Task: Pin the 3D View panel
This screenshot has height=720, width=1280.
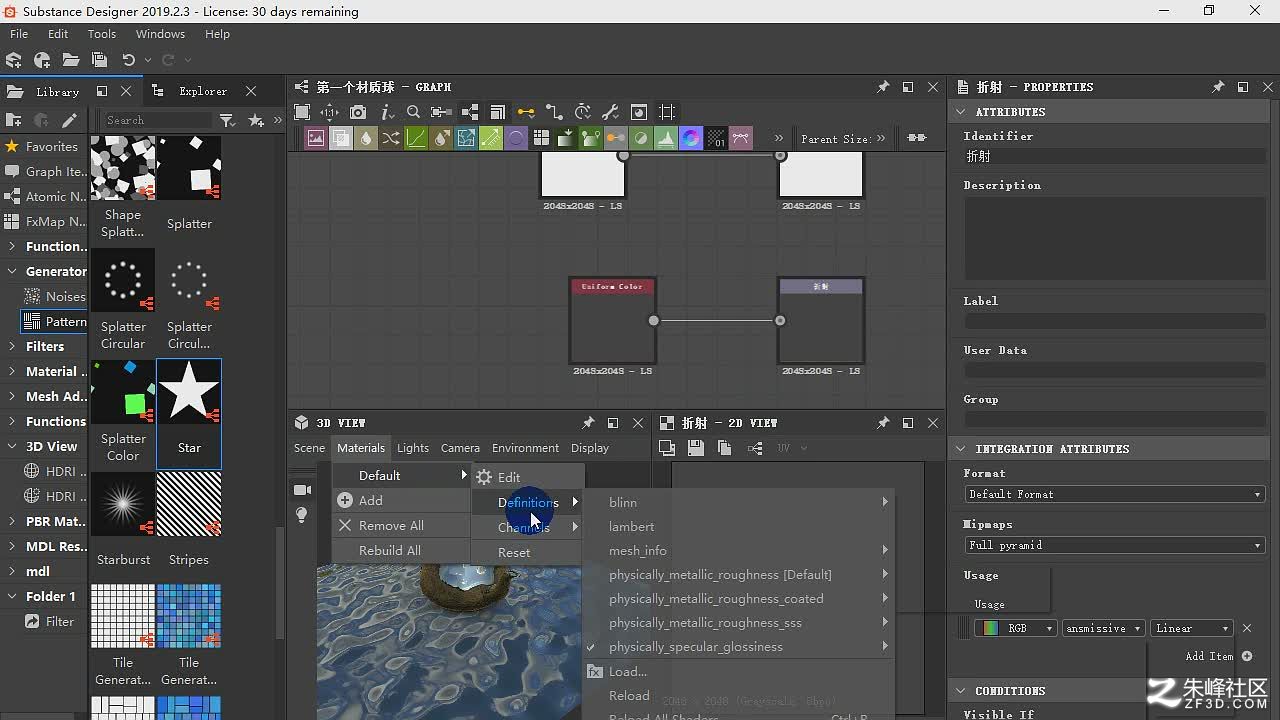Action: pyautogui.click(x=588, y=423)
